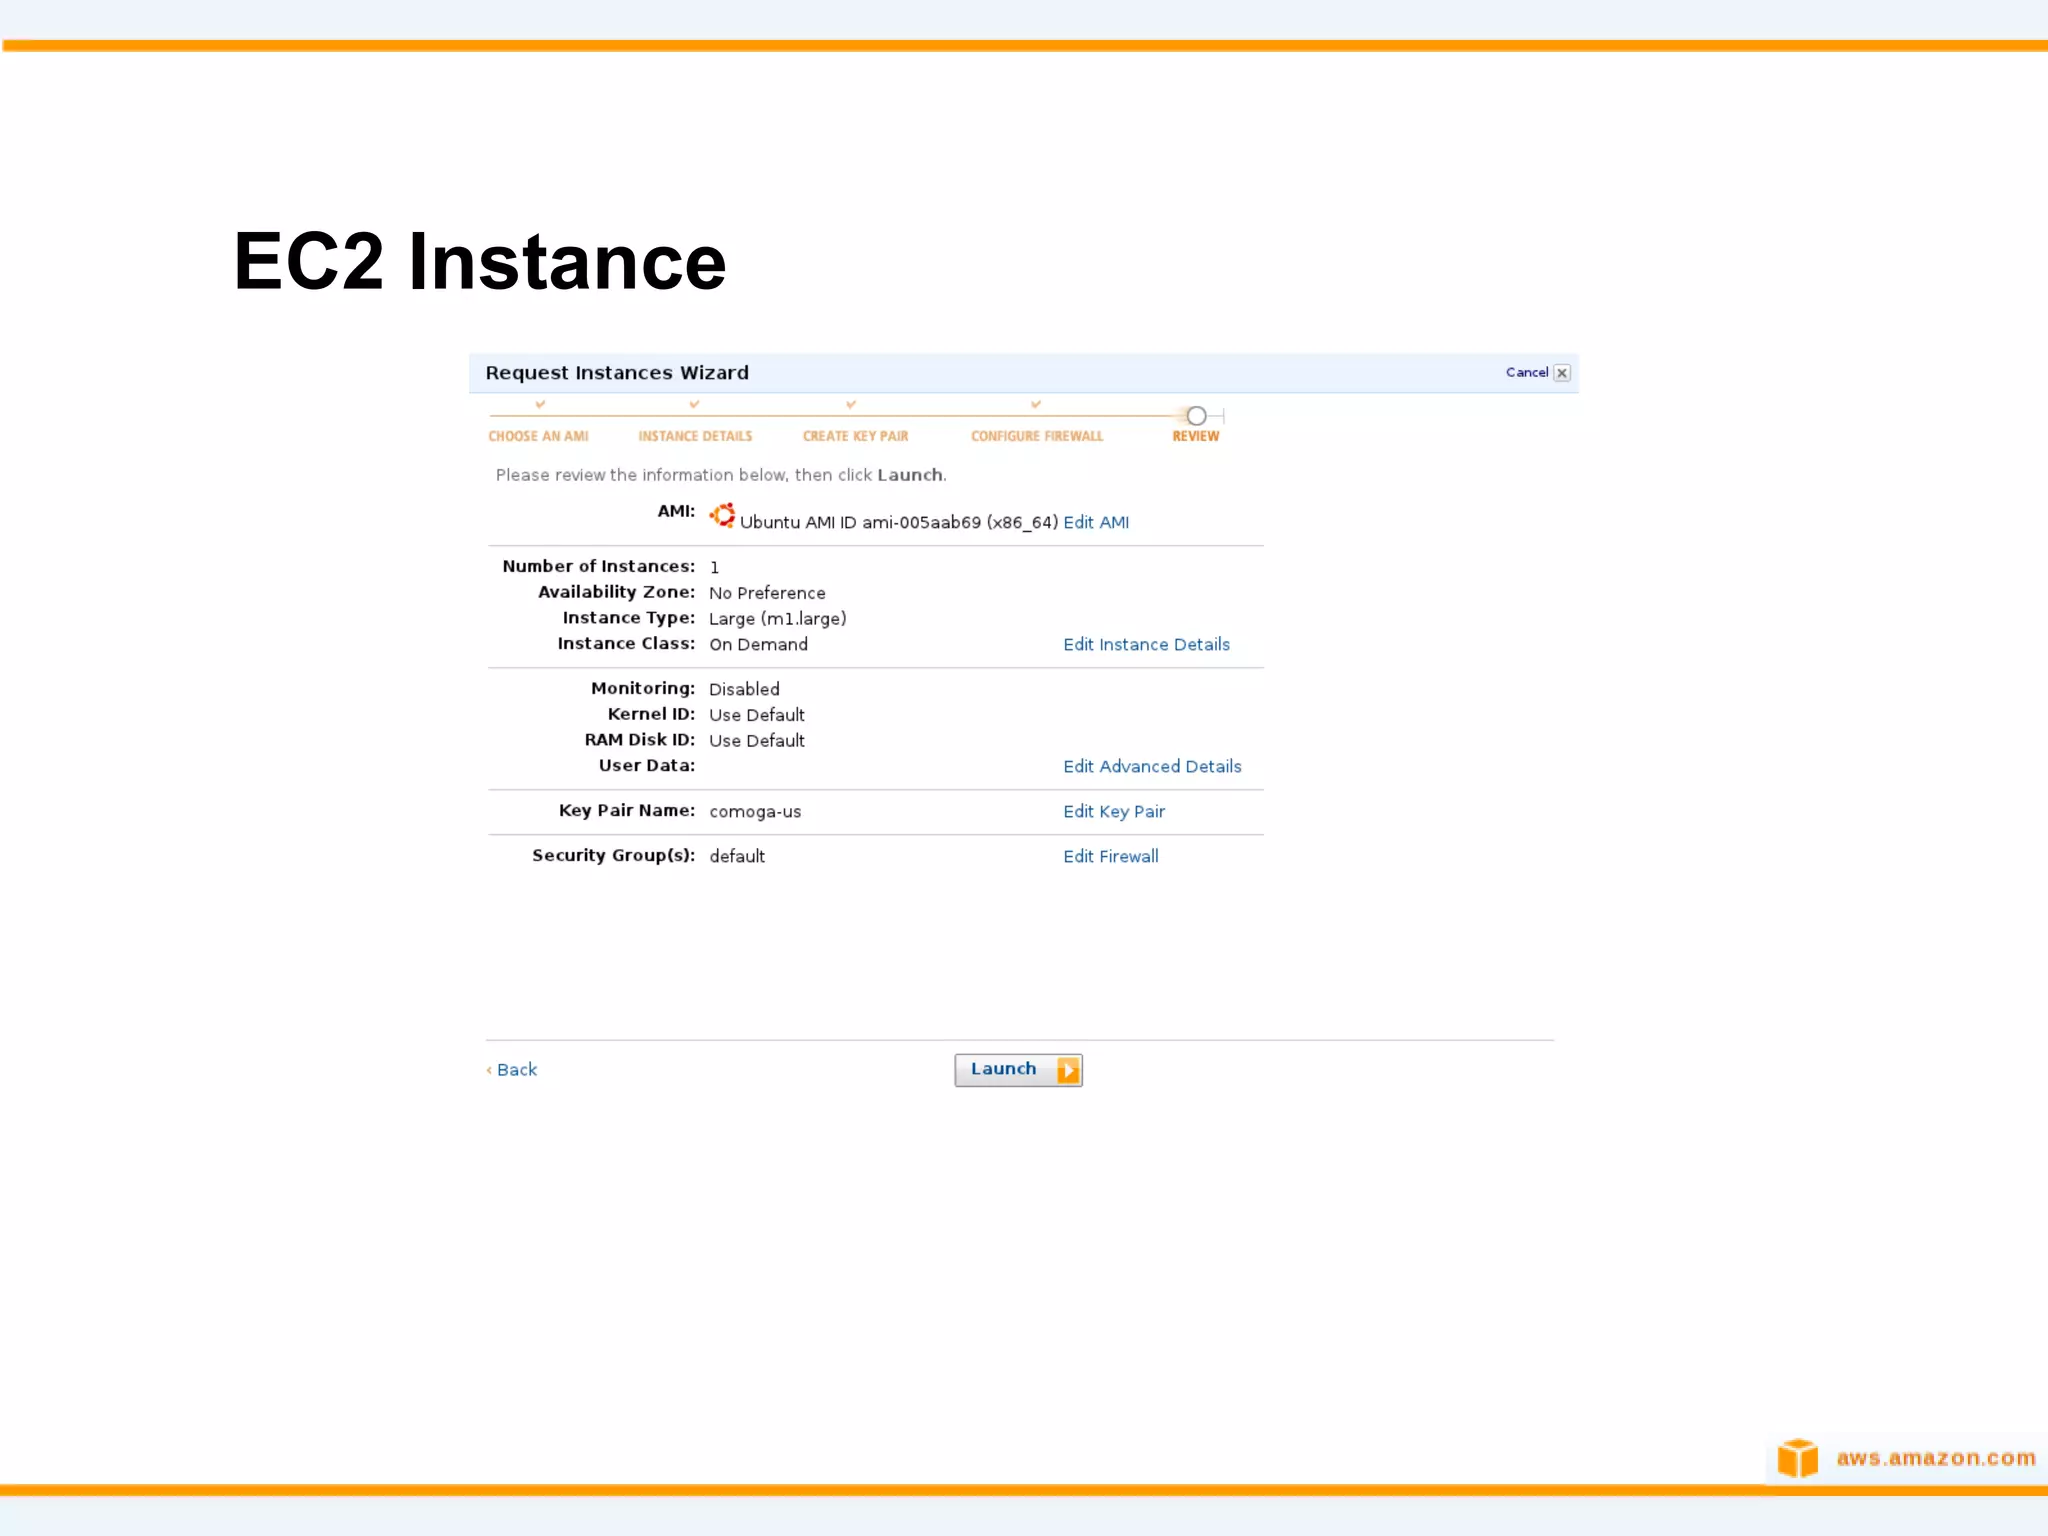Click checkmark above Configure Firewall
2048x1536 pixels.
(1036, 404)
